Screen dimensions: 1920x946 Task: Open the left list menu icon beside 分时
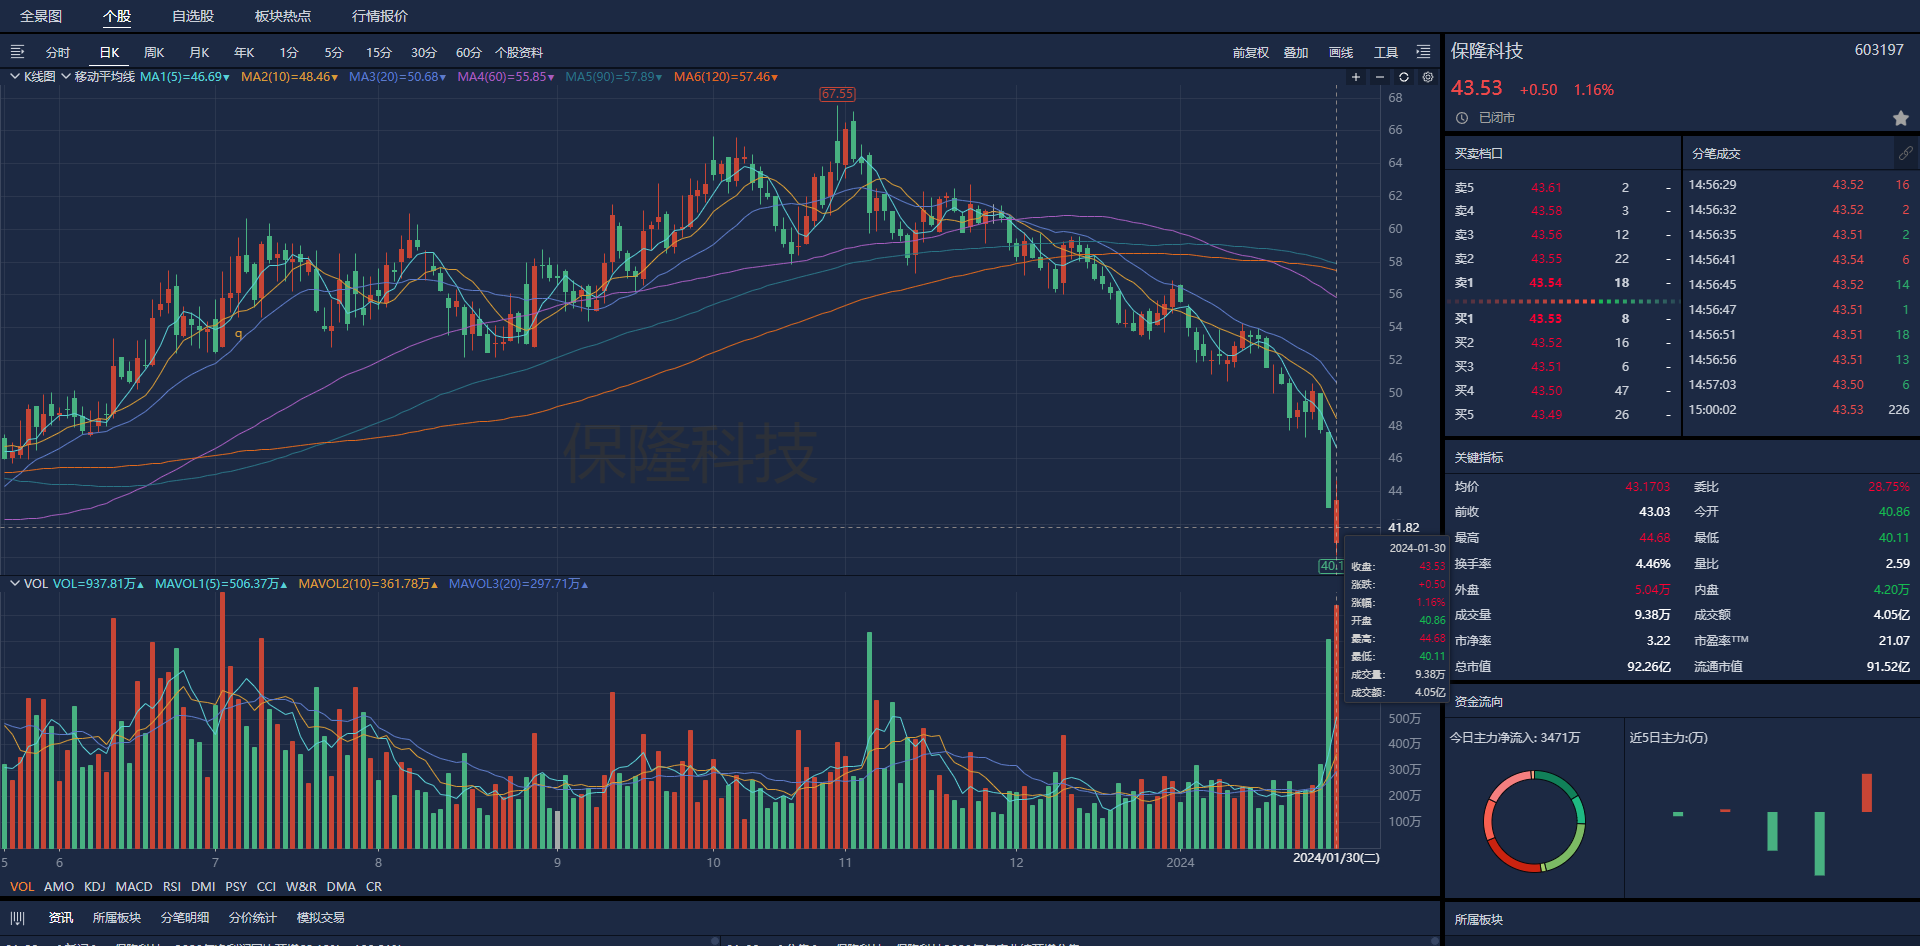(17, 52)
